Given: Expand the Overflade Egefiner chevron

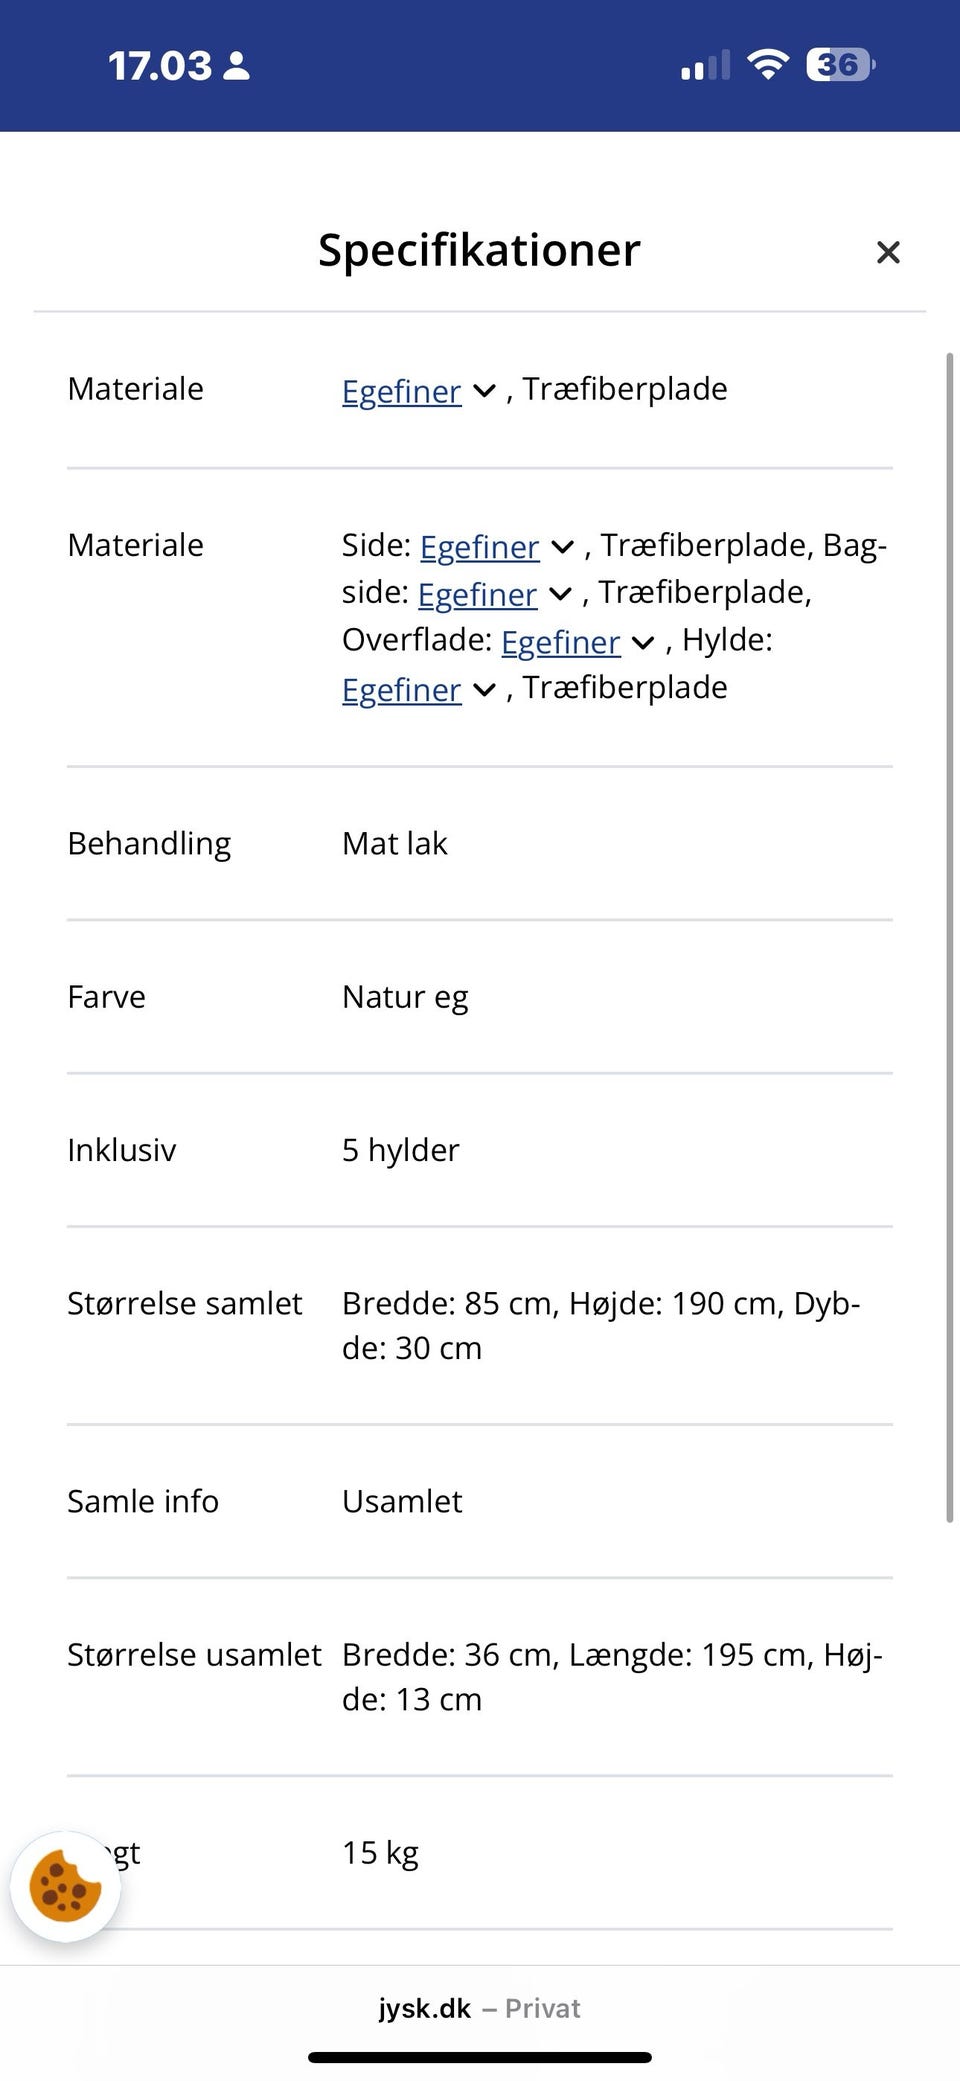Looking at the screenshot, I should (642, 642).
